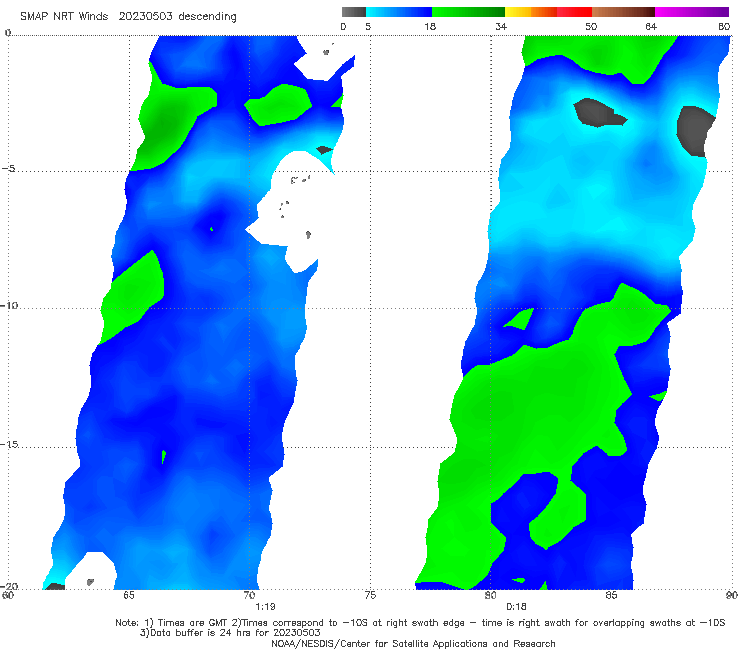The image size is (740, 650).
Task: Click the longitude axis label '60'
Action: click(8, 595)
